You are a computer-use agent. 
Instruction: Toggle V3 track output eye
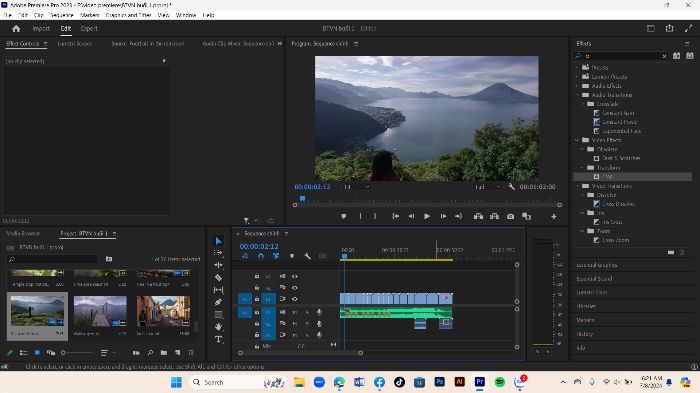click(295, 276)
